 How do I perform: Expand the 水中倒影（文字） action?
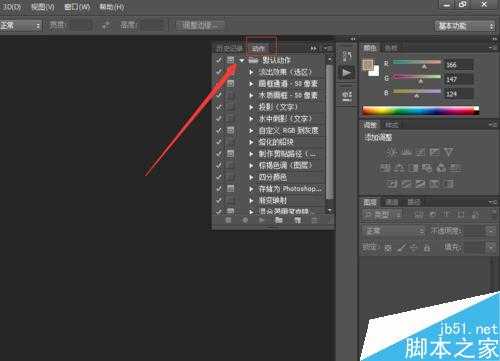(252, 119)
